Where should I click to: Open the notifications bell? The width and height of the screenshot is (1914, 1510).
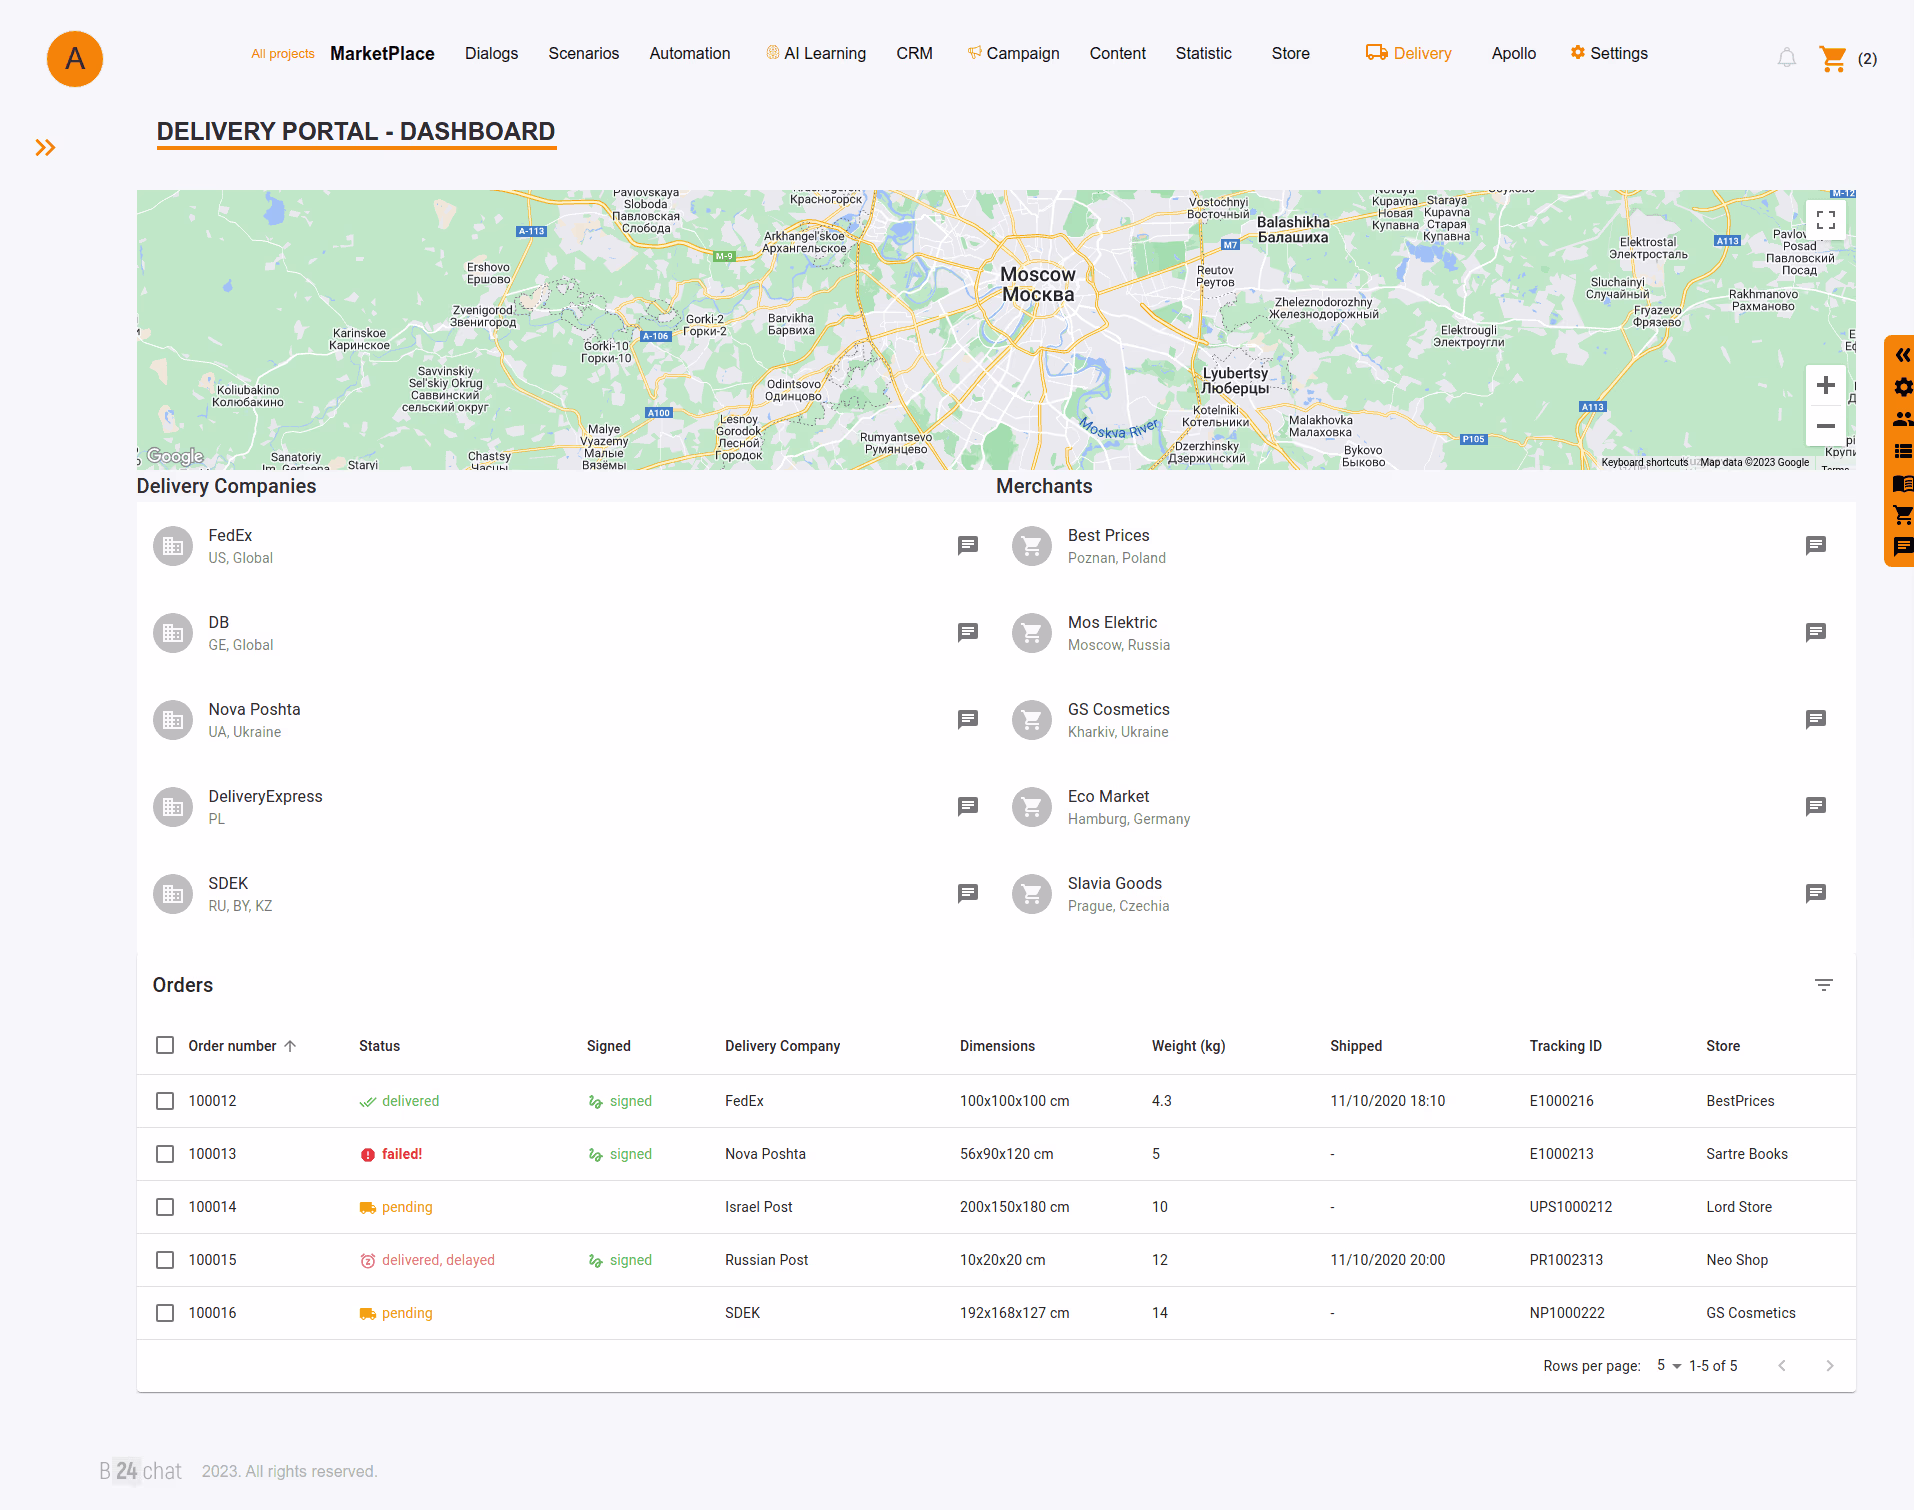(1786, 58)
